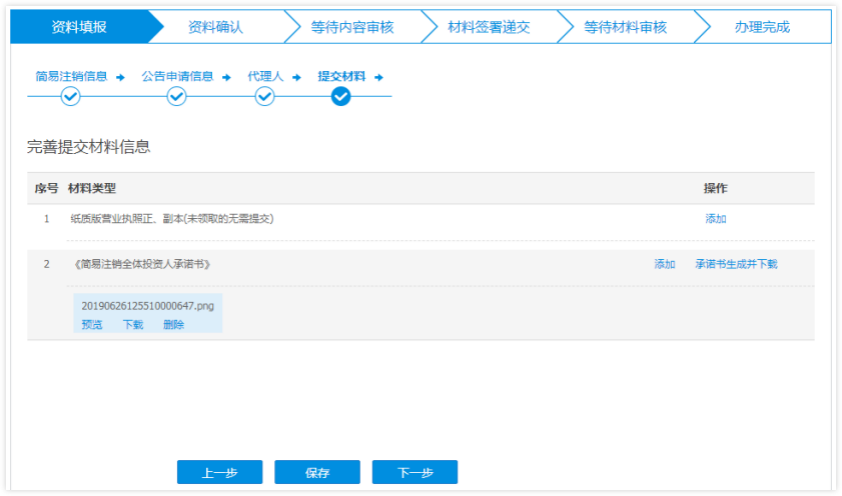Go to the 材料签署递交 stage tab

[489, 27]
